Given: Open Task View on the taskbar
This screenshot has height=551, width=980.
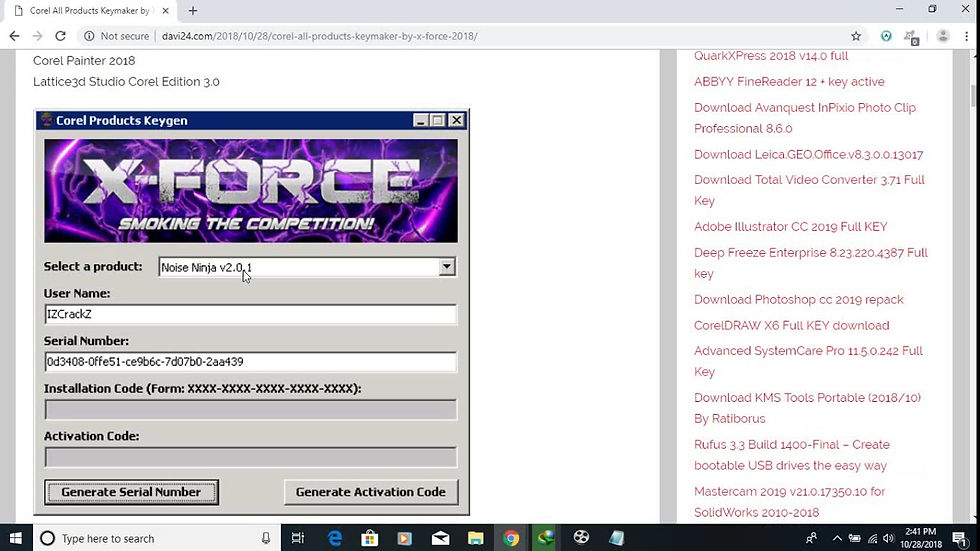Looking at the screenshot, I should pos(298,538).
